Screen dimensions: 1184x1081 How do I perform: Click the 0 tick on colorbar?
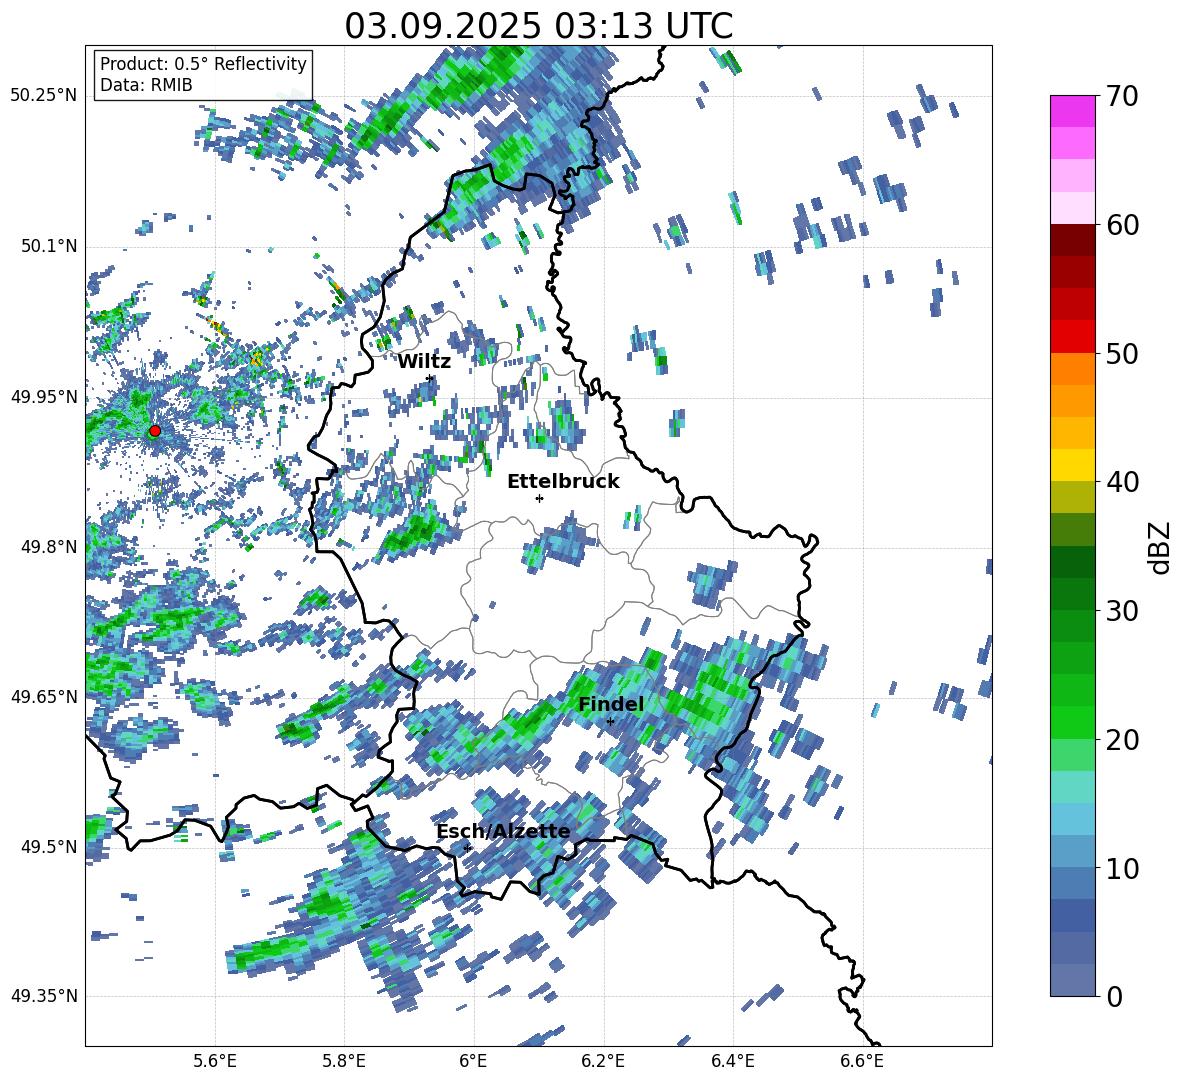1114,997
